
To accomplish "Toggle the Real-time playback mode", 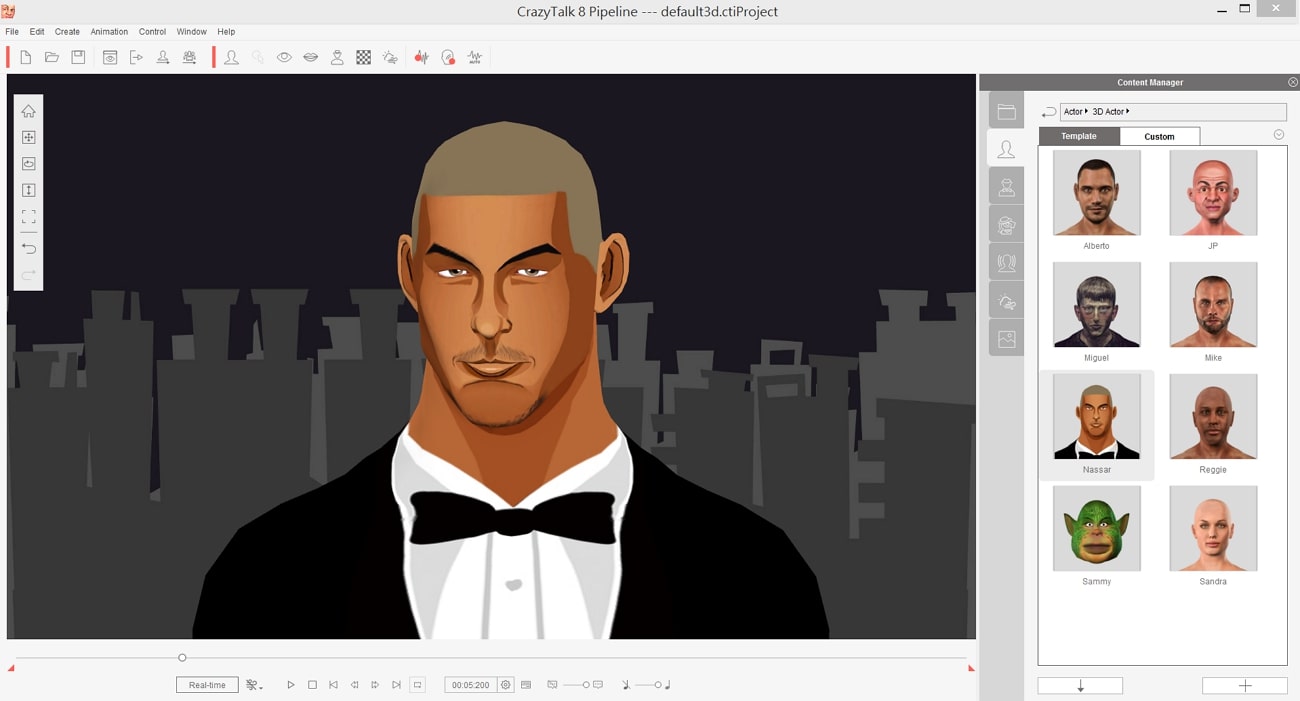I will click(x=207, y=685).
